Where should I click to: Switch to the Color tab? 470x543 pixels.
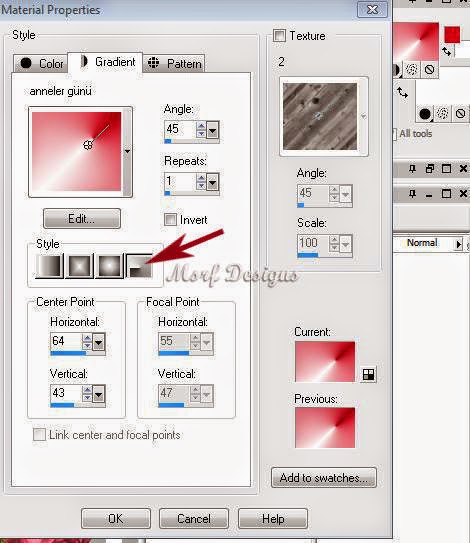coord(40,64)
